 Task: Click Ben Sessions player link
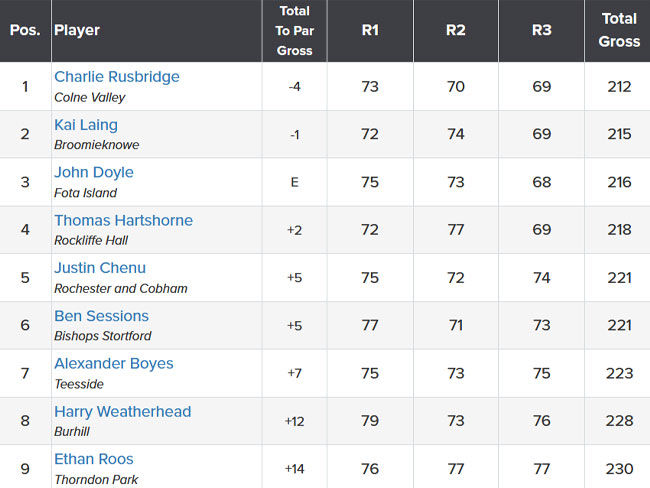click(101, 316)
